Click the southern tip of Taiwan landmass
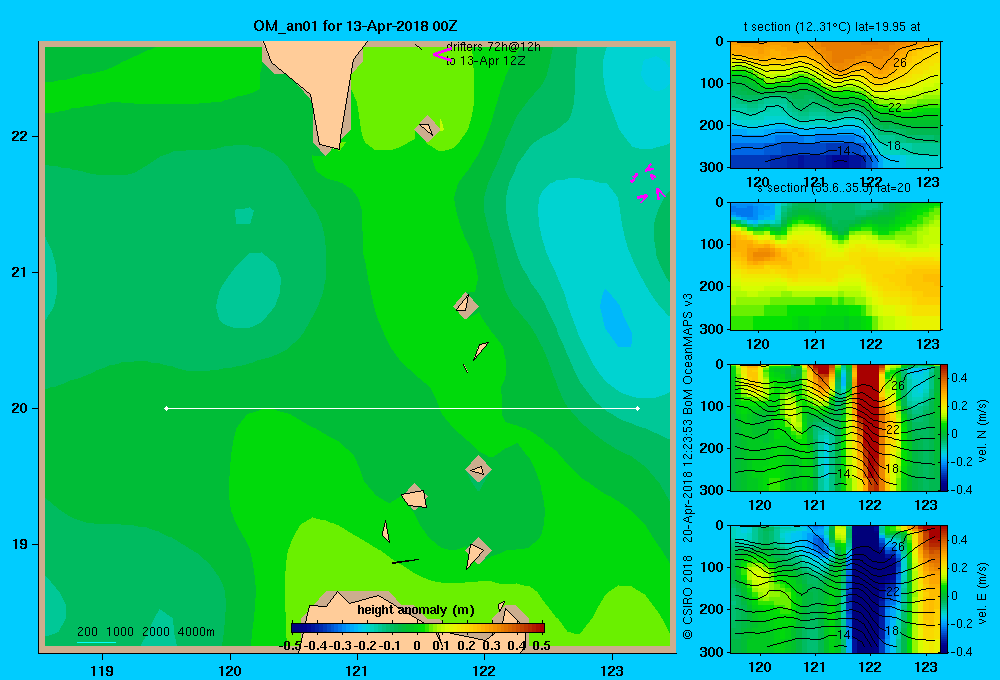 (330, 142)
